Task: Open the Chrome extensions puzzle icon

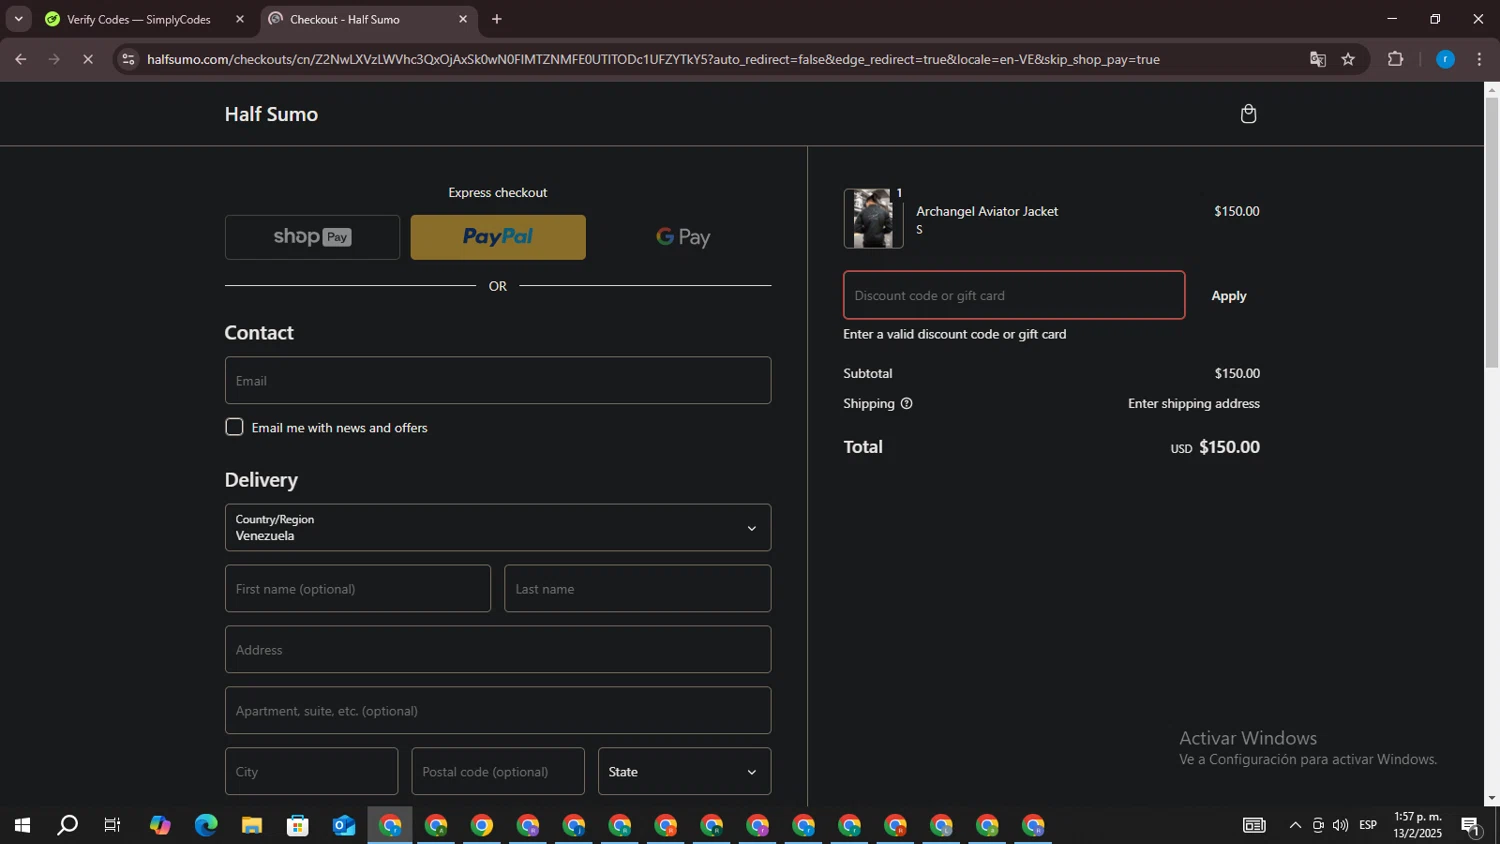Action: pos(1396,59)
